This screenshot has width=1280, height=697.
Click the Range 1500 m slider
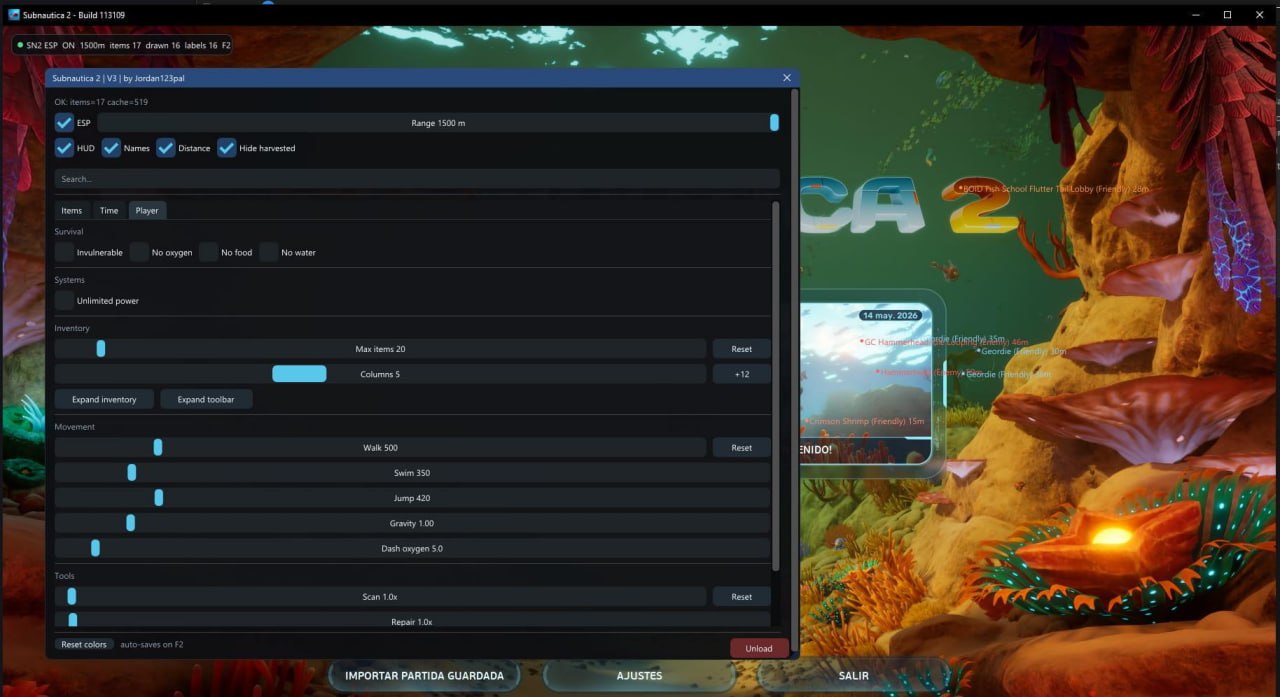[x=438, y=123]
